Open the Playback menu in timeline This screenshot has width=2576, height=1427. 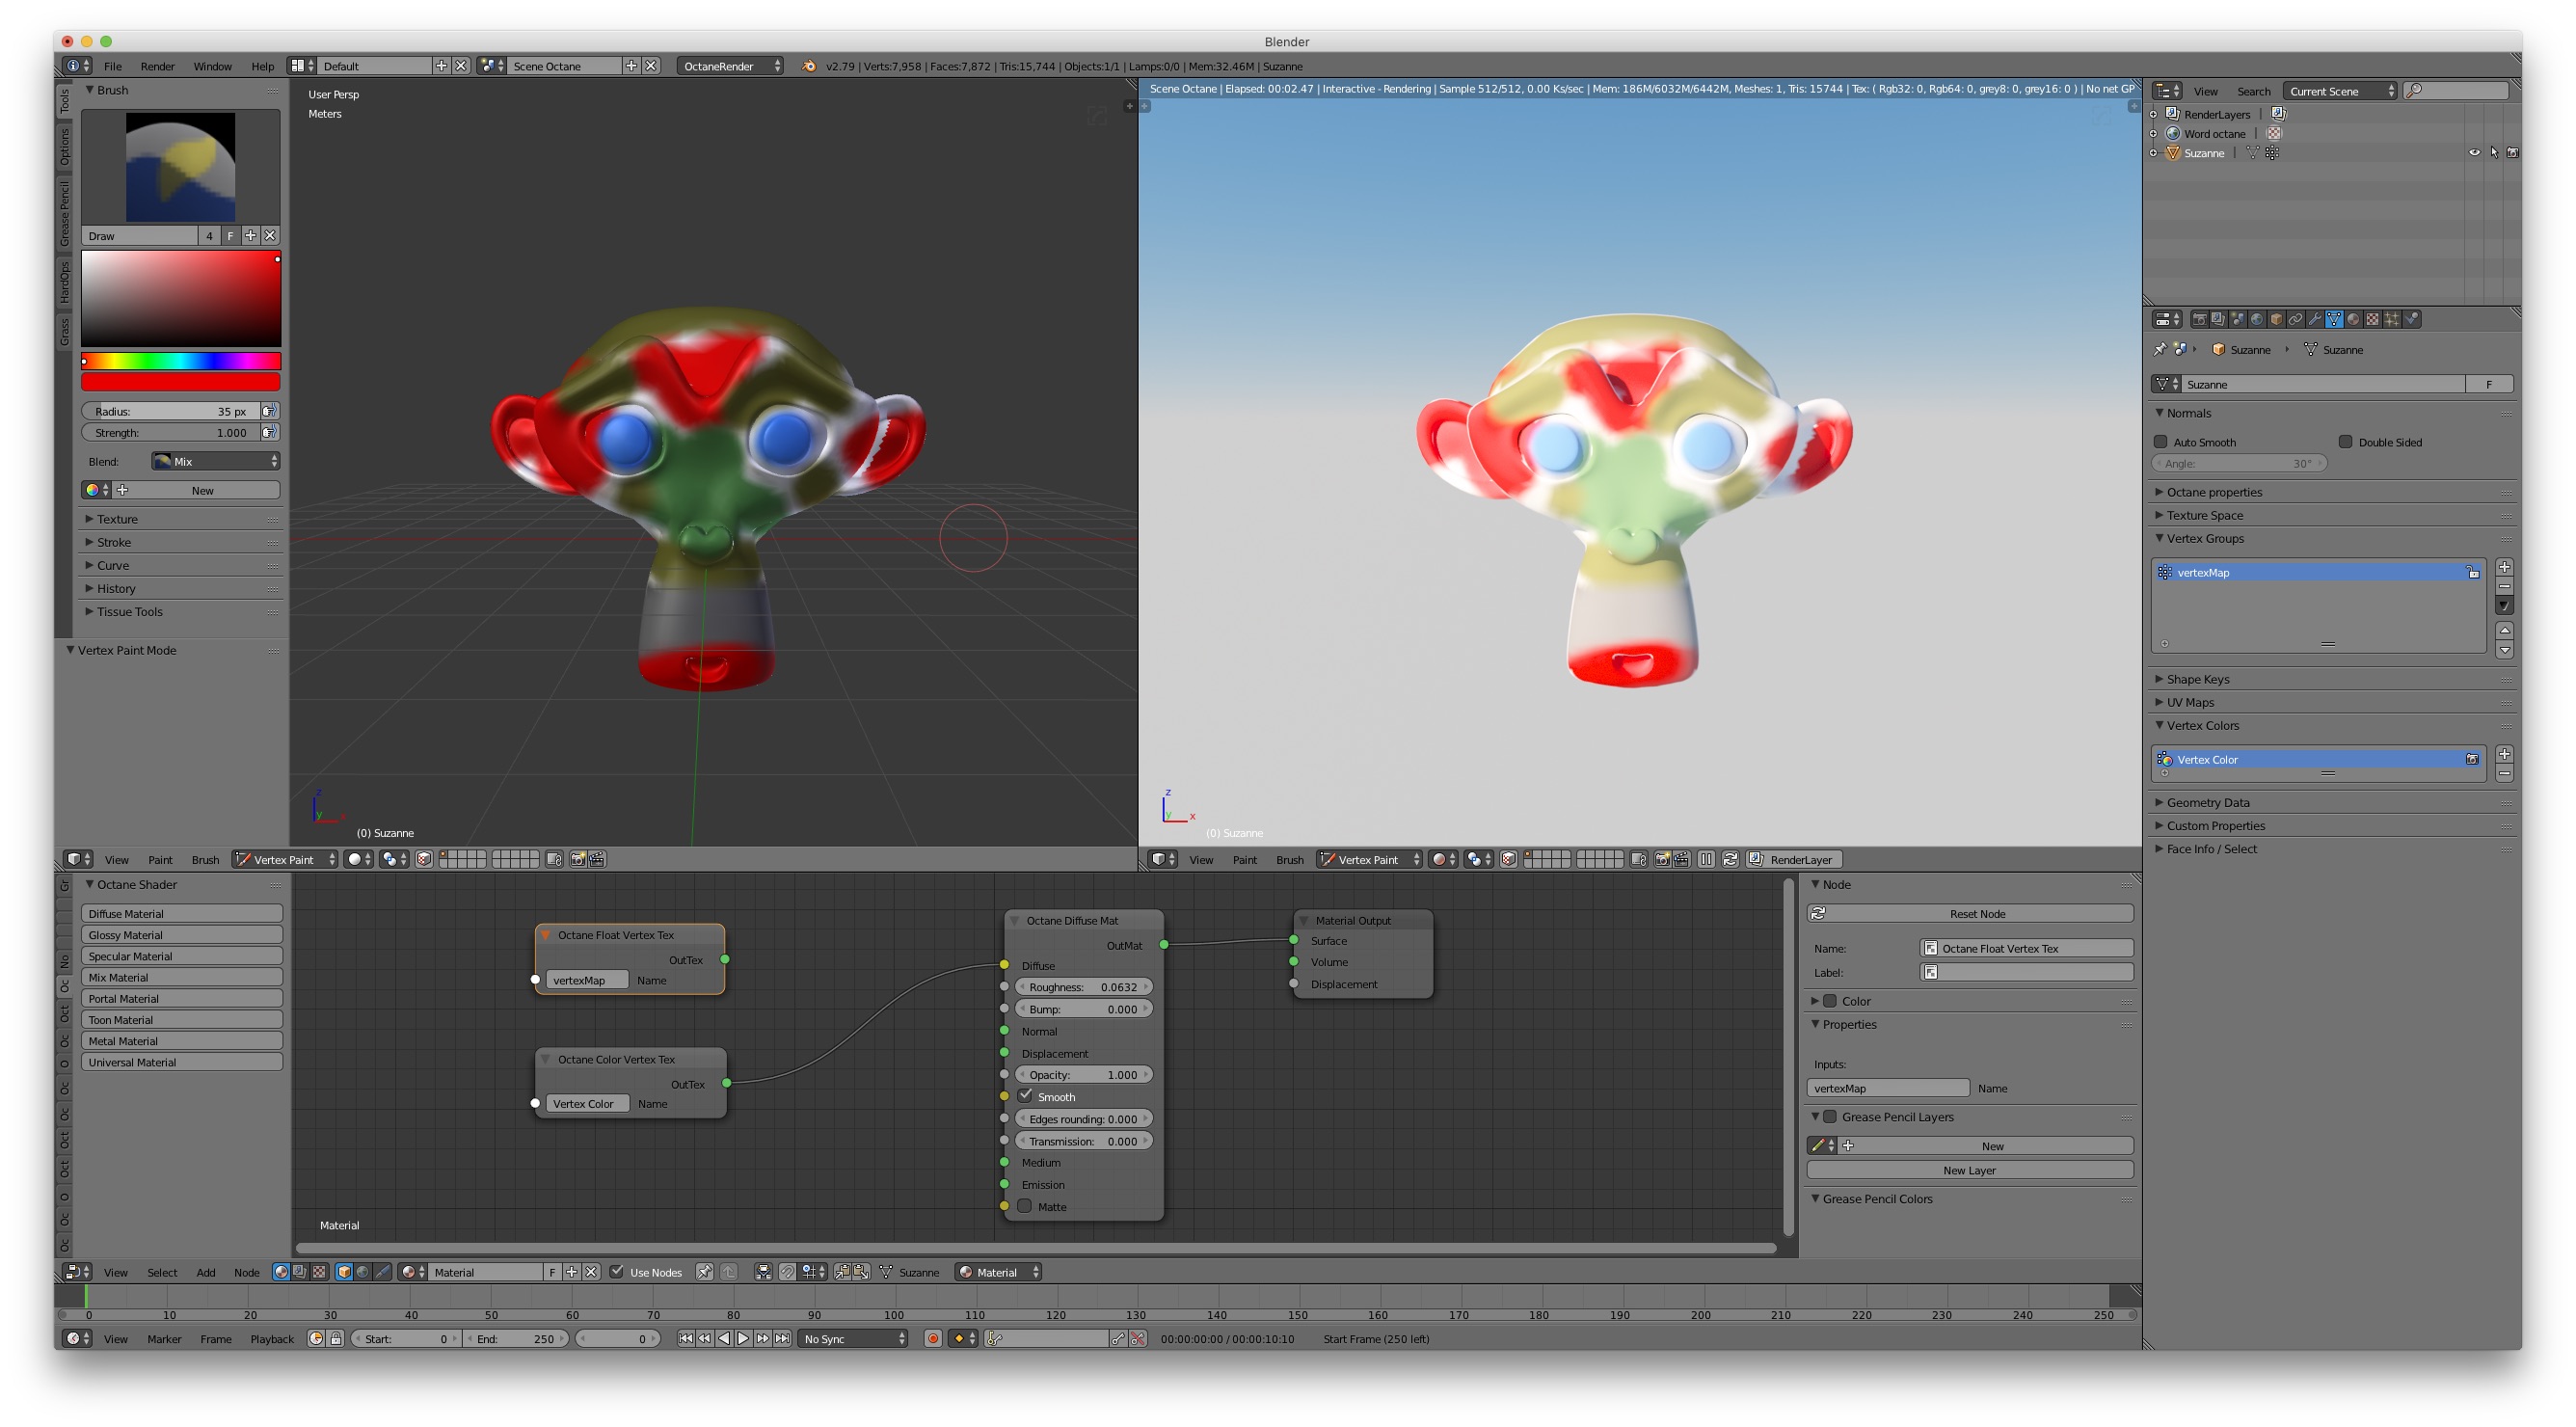[271, 1339]
